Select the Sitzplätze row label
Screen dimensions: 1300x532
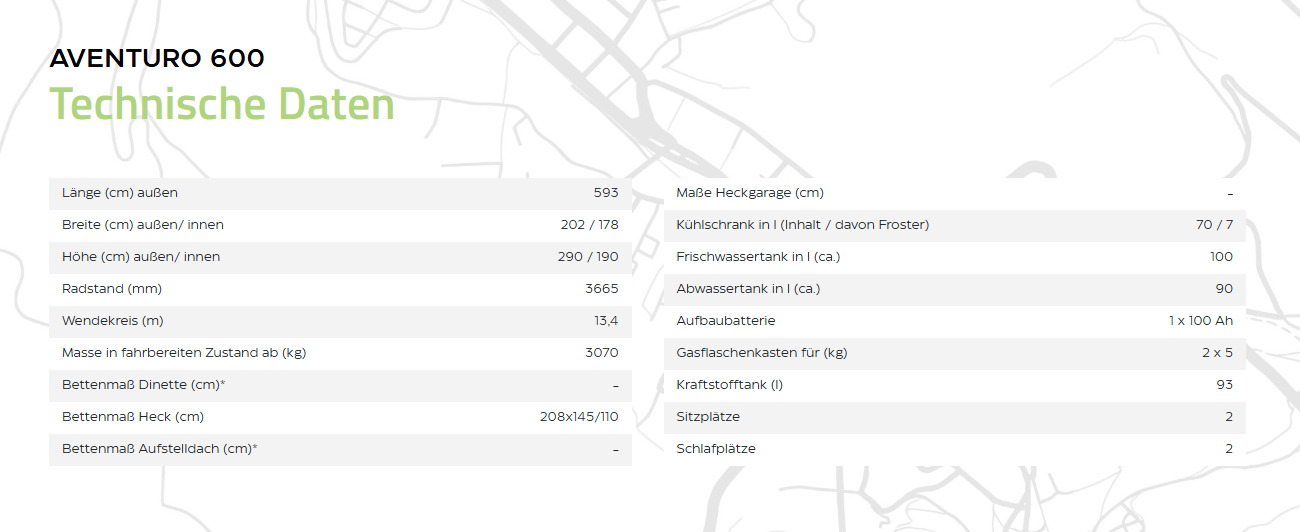[708, 417]
